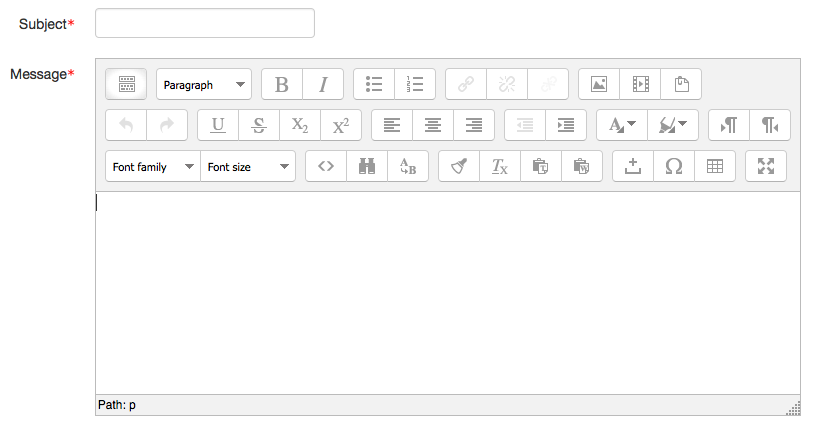This screenshot has width=816, height=427.
Task: Clean up messy code with broom
Action: (x=459, y=166)
